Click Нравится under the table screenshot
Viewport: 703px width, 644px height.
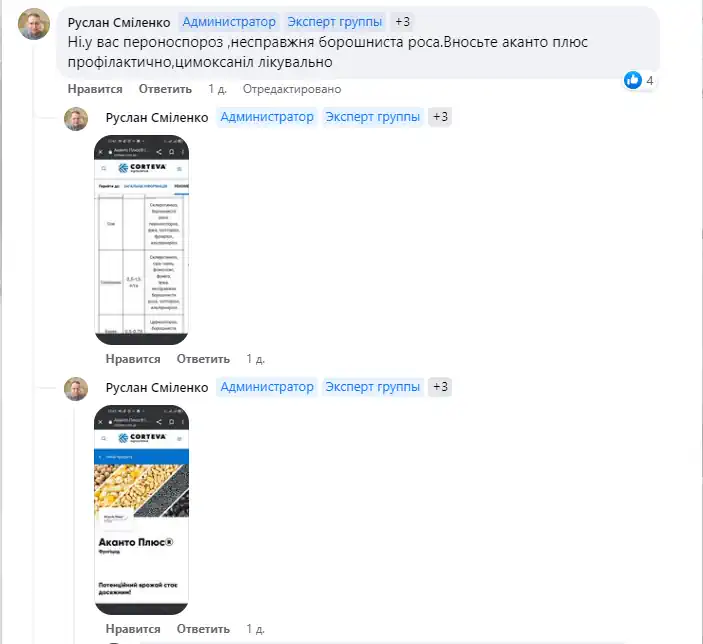133,359
